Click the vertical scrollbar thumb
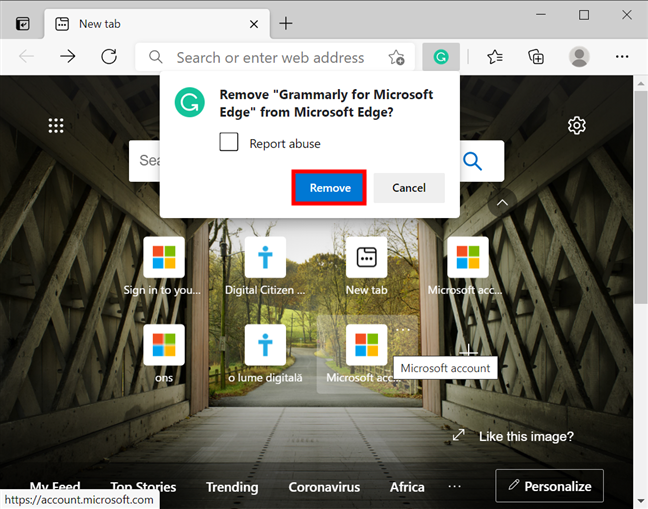Image resolution: width=648 pixels, height=509 pixels. pyautogui.click(x=641, y=196)
